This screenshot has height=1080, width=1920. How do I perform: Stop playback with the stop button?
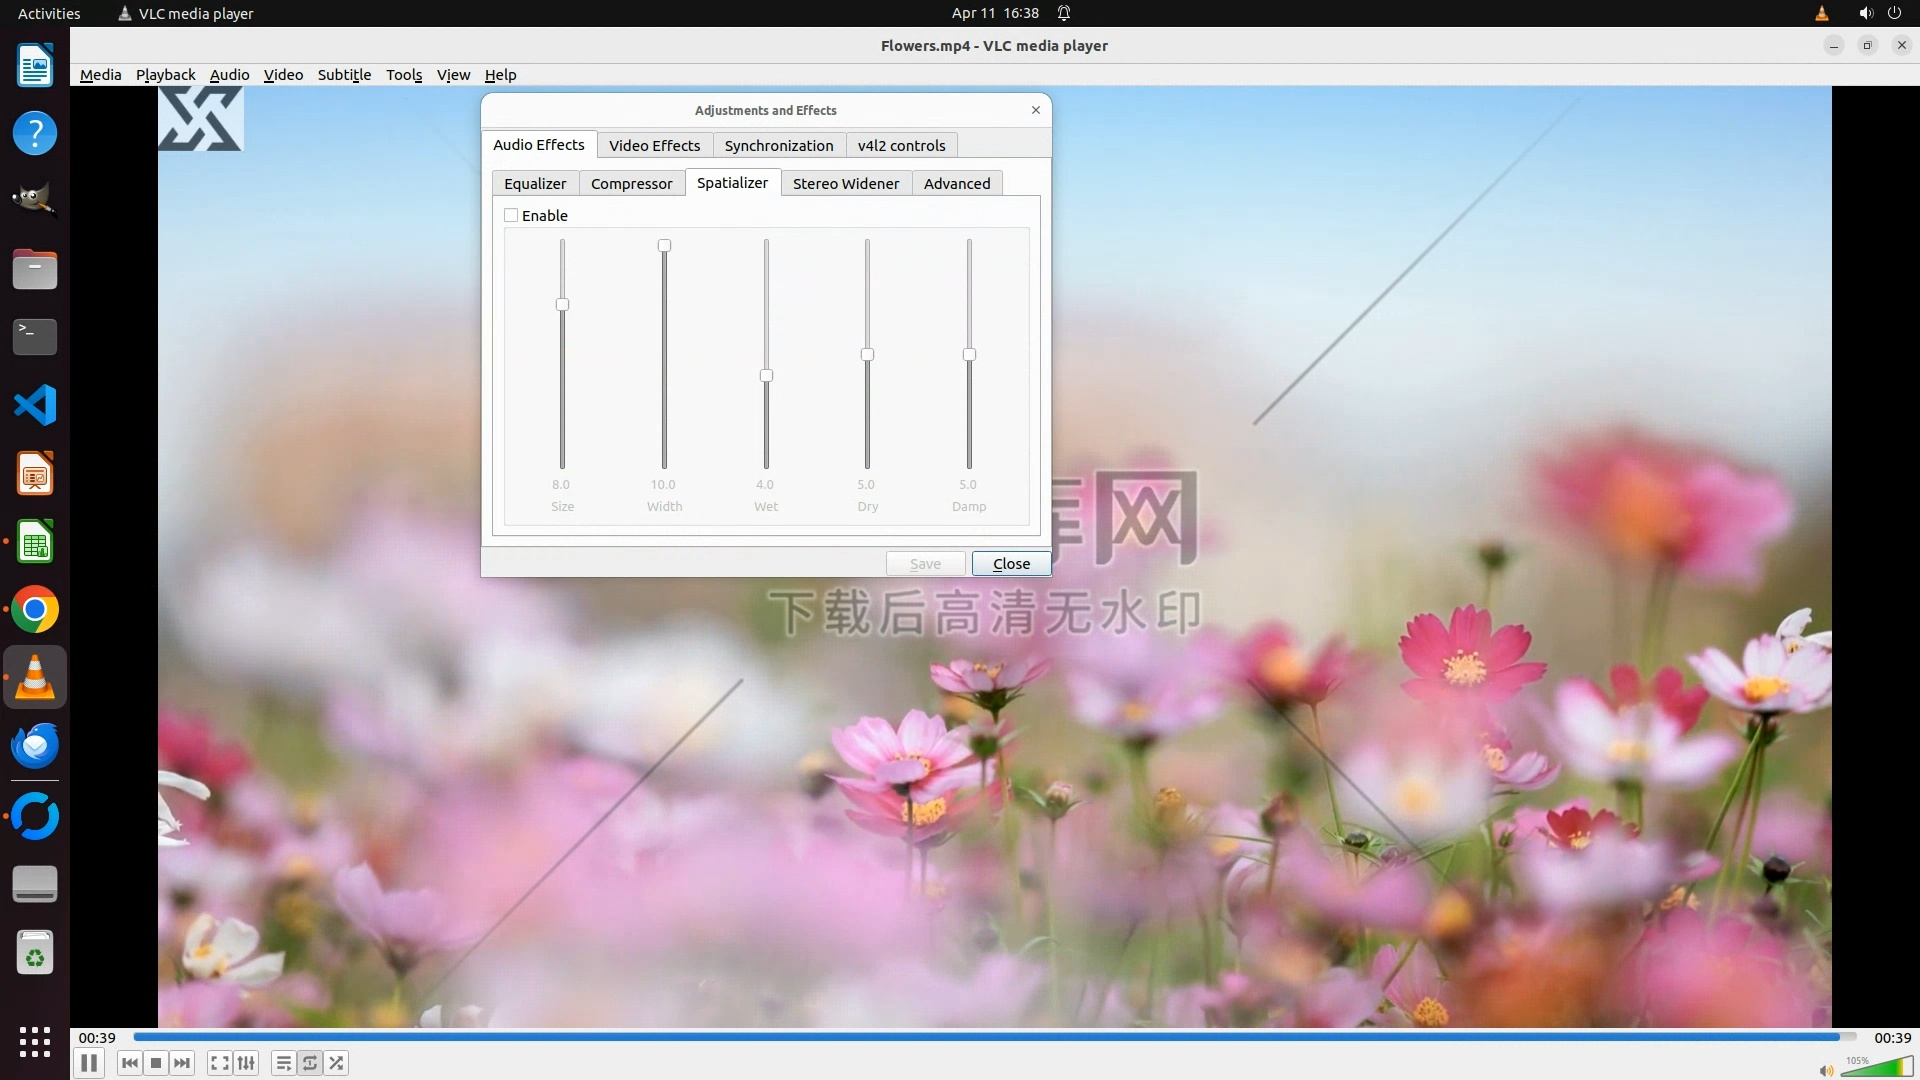pos(156,1063)
